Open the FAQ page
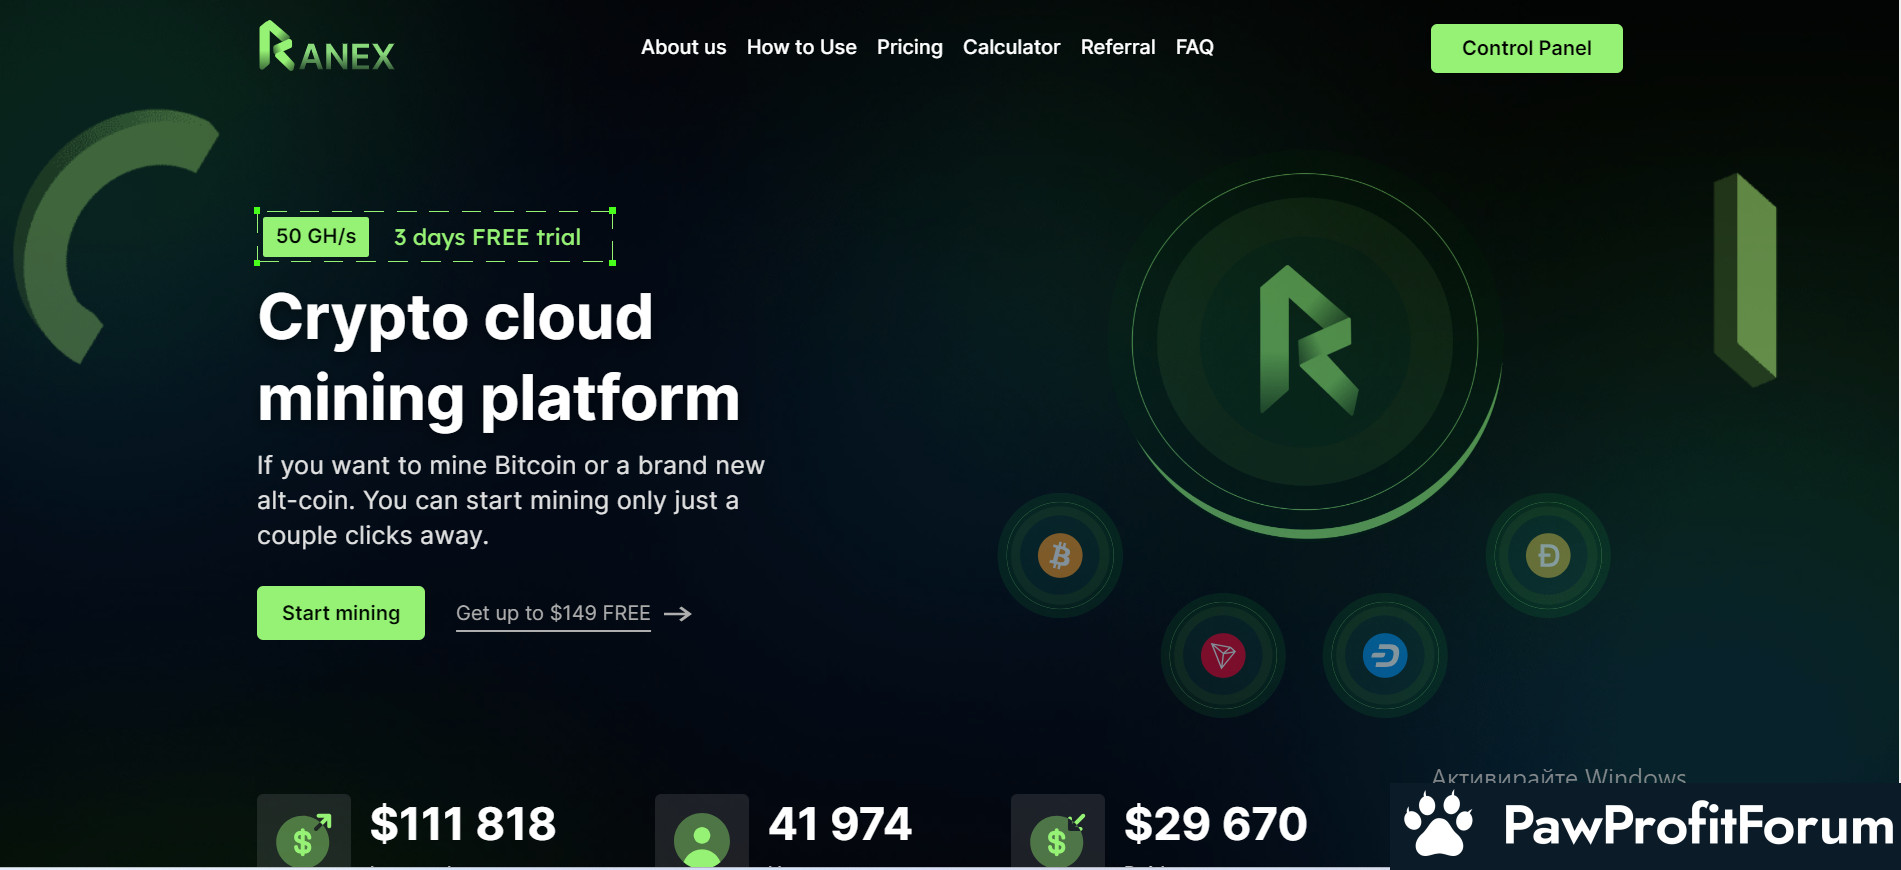 click(1194, 47)
